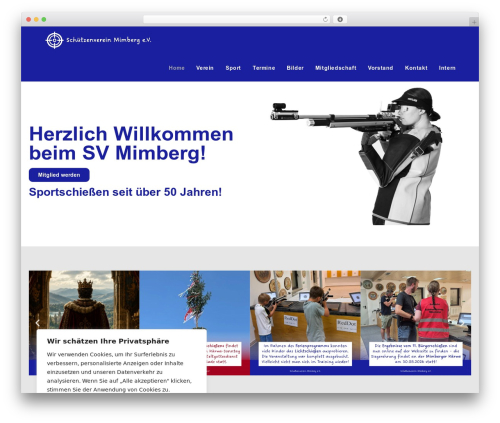Click the round icon next to address bar

340,20
